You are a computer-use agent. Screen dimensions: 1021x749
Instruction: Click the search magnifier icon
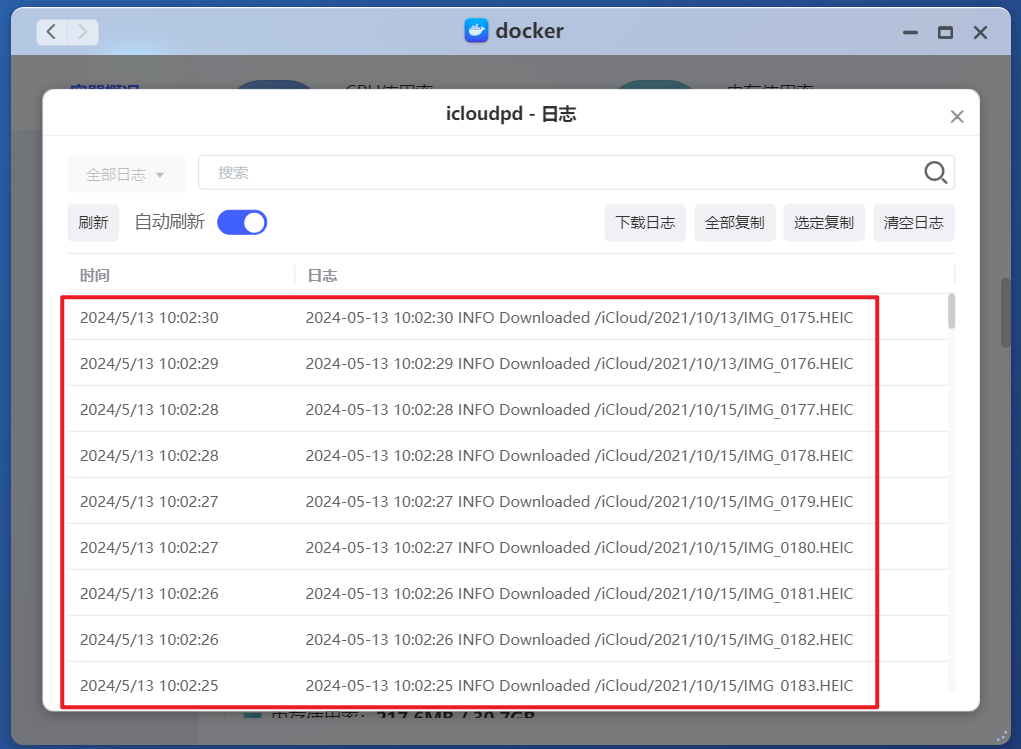click(x=935, y=172)
